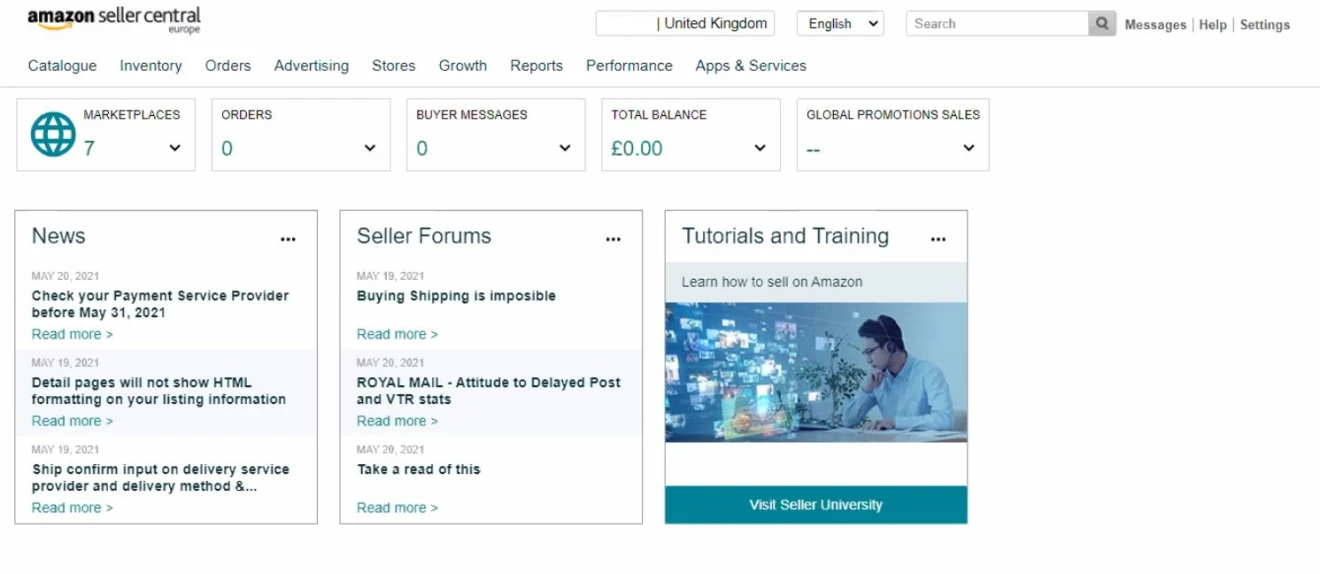Screen dimensions: 1320x574
Task: Read more about HTML formatting news
Action: click(x=72, y=421)
